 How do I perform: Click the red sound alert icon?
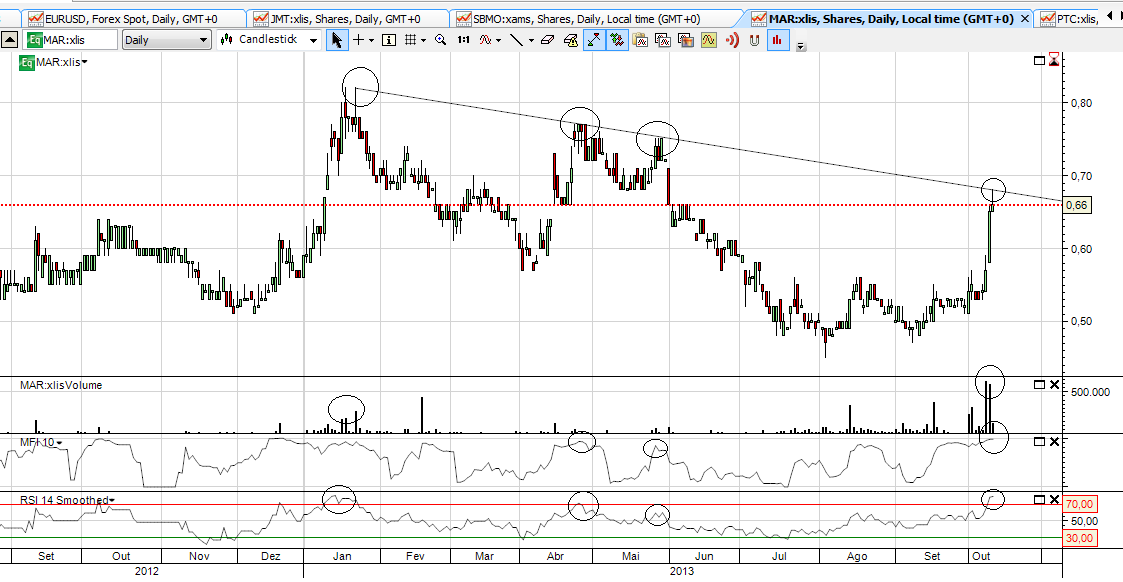[733, 39]
